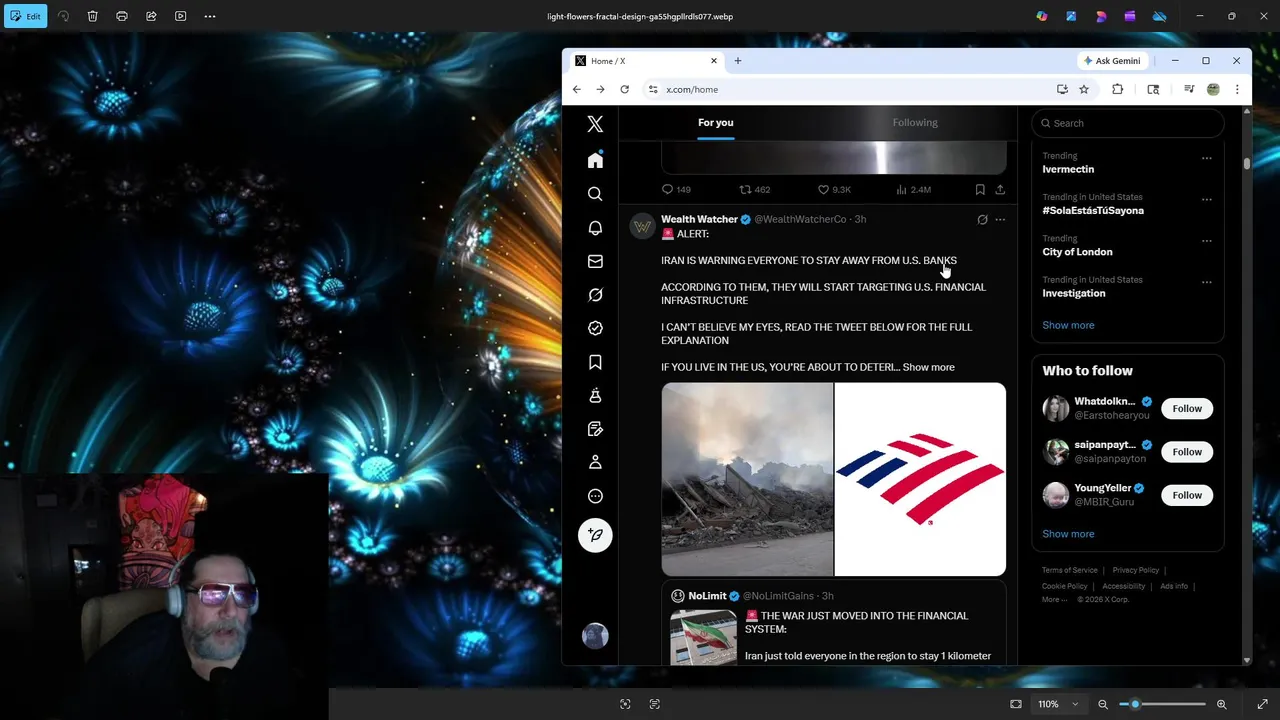This screenshot has height=720, width=1280.
Task: Open X Explore search icon in sidebar
Action: (595, 194)
